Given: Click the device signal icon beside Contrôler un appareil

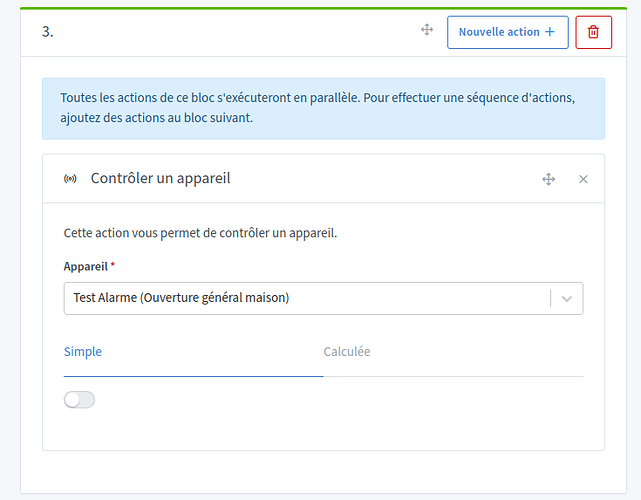Looking at the screenshot, I should click(70, 179).
